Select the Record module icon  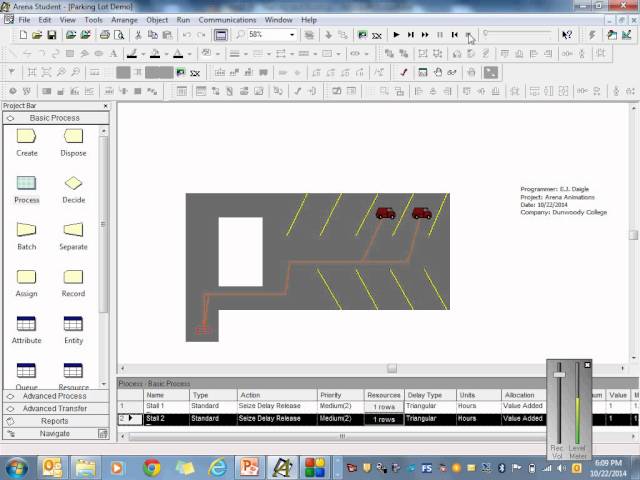point(73,277)
